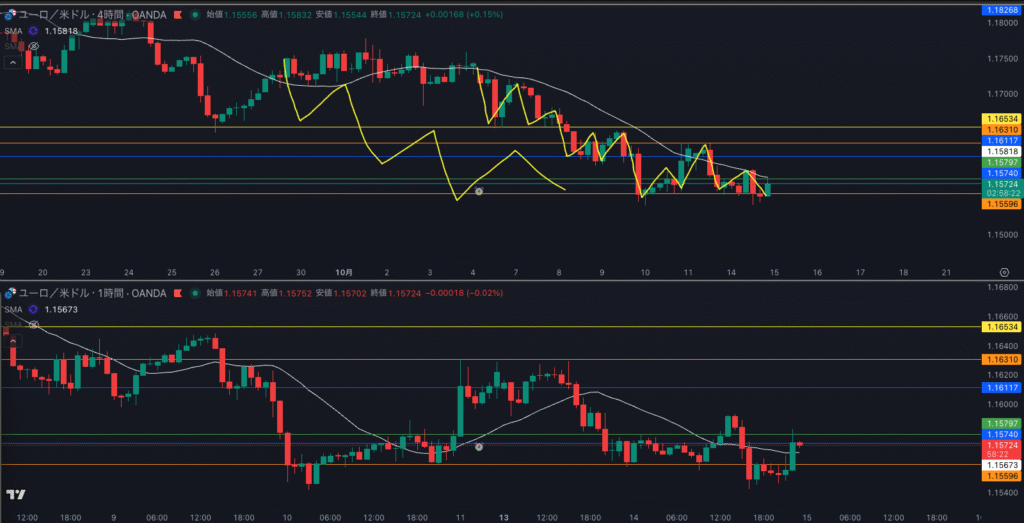Click the purple SMA indicator icon in upper chart
The width and height of the screenshot is (1024, 523).
33,31
